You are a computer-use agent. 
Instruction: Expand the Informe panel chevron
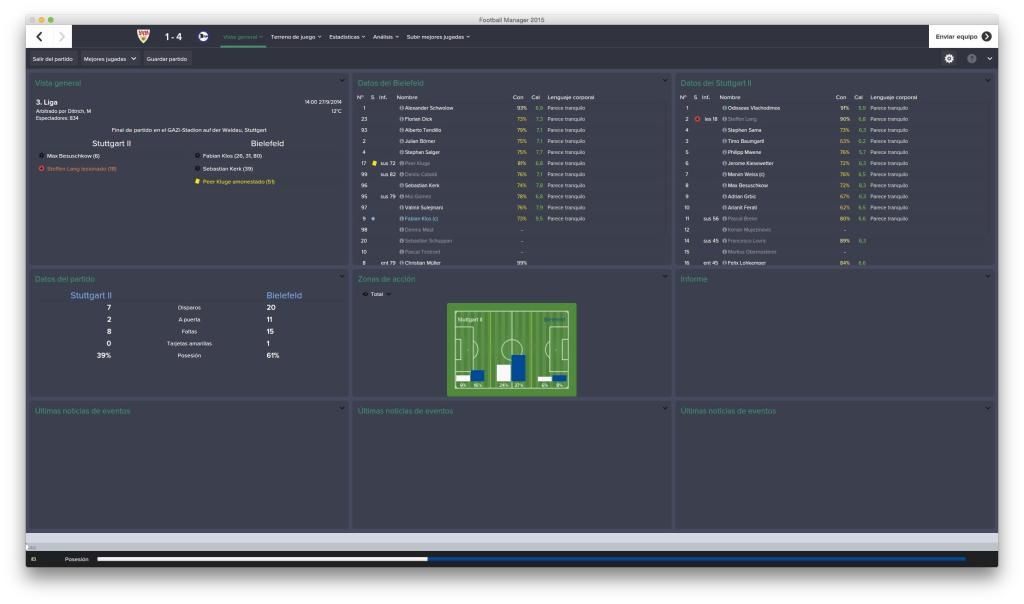tap(987, 277)
